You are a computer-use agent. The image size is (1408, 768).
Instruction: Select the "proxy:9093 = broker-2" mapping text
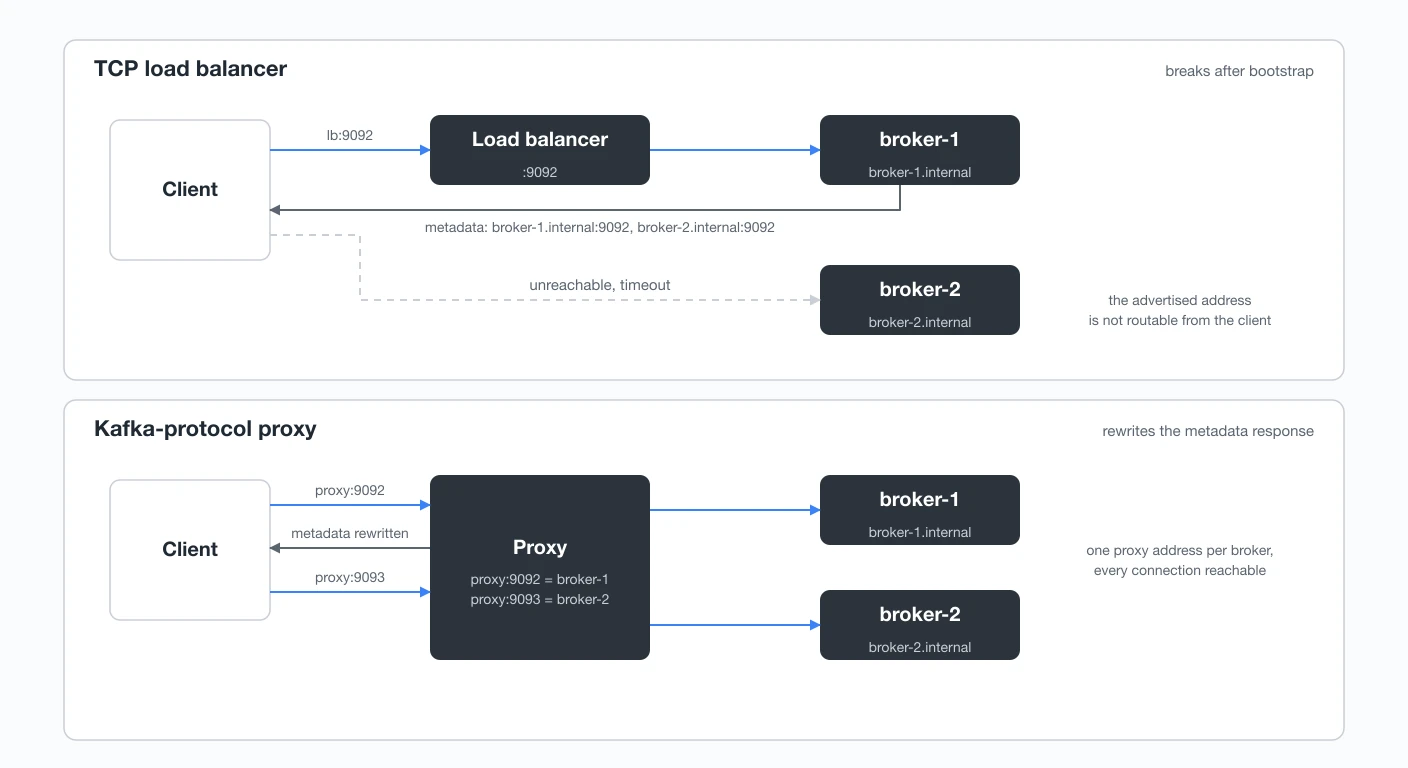[x=540, y=600]
